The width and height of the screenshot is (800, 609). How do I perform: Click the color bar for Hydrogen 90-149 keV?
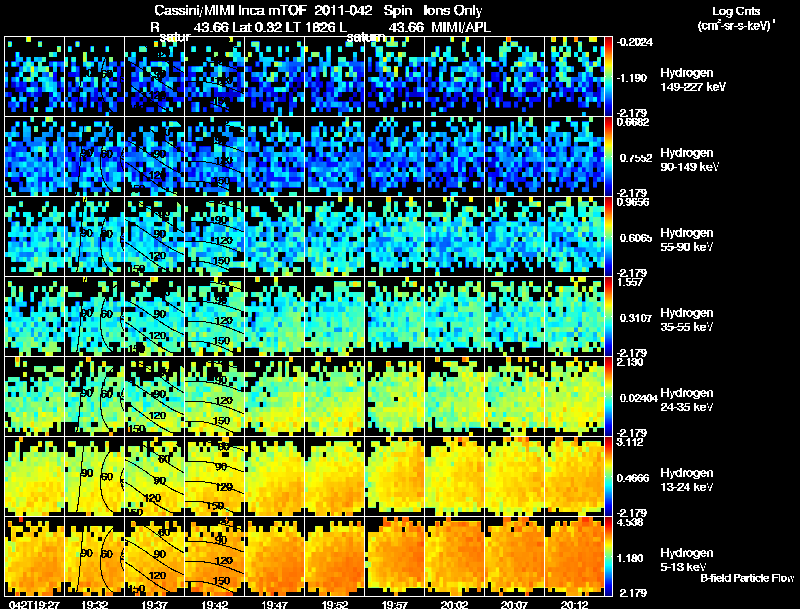[x=608, y=157]
